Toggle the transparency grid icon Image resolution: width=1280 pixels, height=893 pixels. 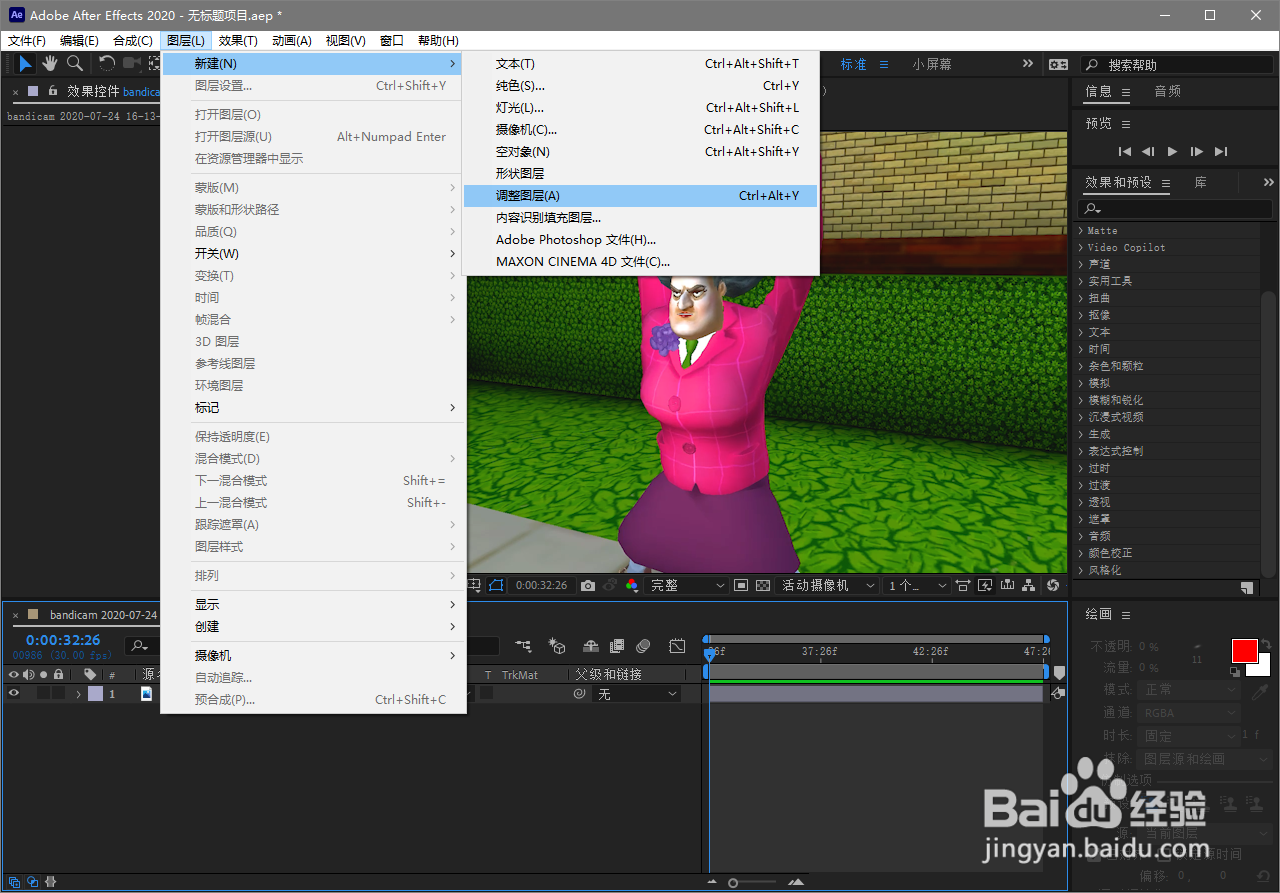click(x=763, y=585)
